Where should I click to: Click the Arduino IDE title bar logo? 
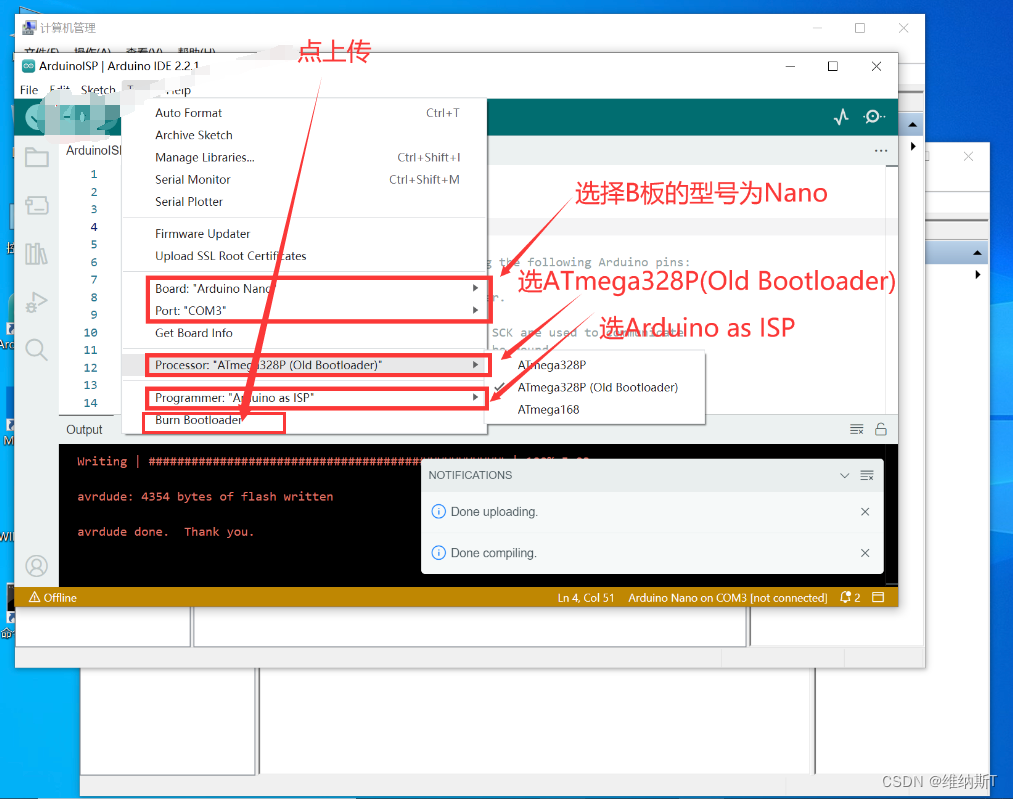point(28,66)
